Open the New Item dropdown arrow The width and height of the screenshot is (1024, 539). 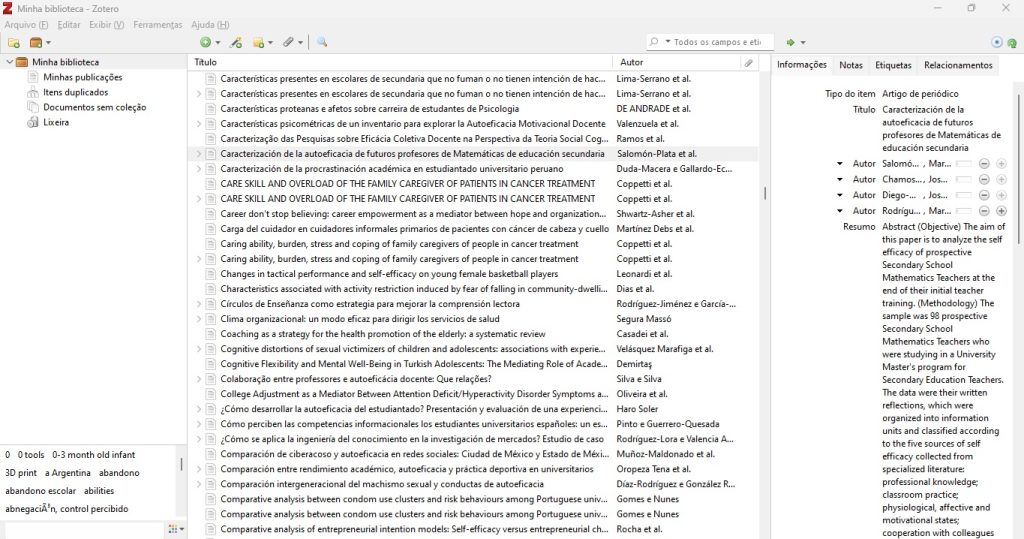[x=218, y=43]
